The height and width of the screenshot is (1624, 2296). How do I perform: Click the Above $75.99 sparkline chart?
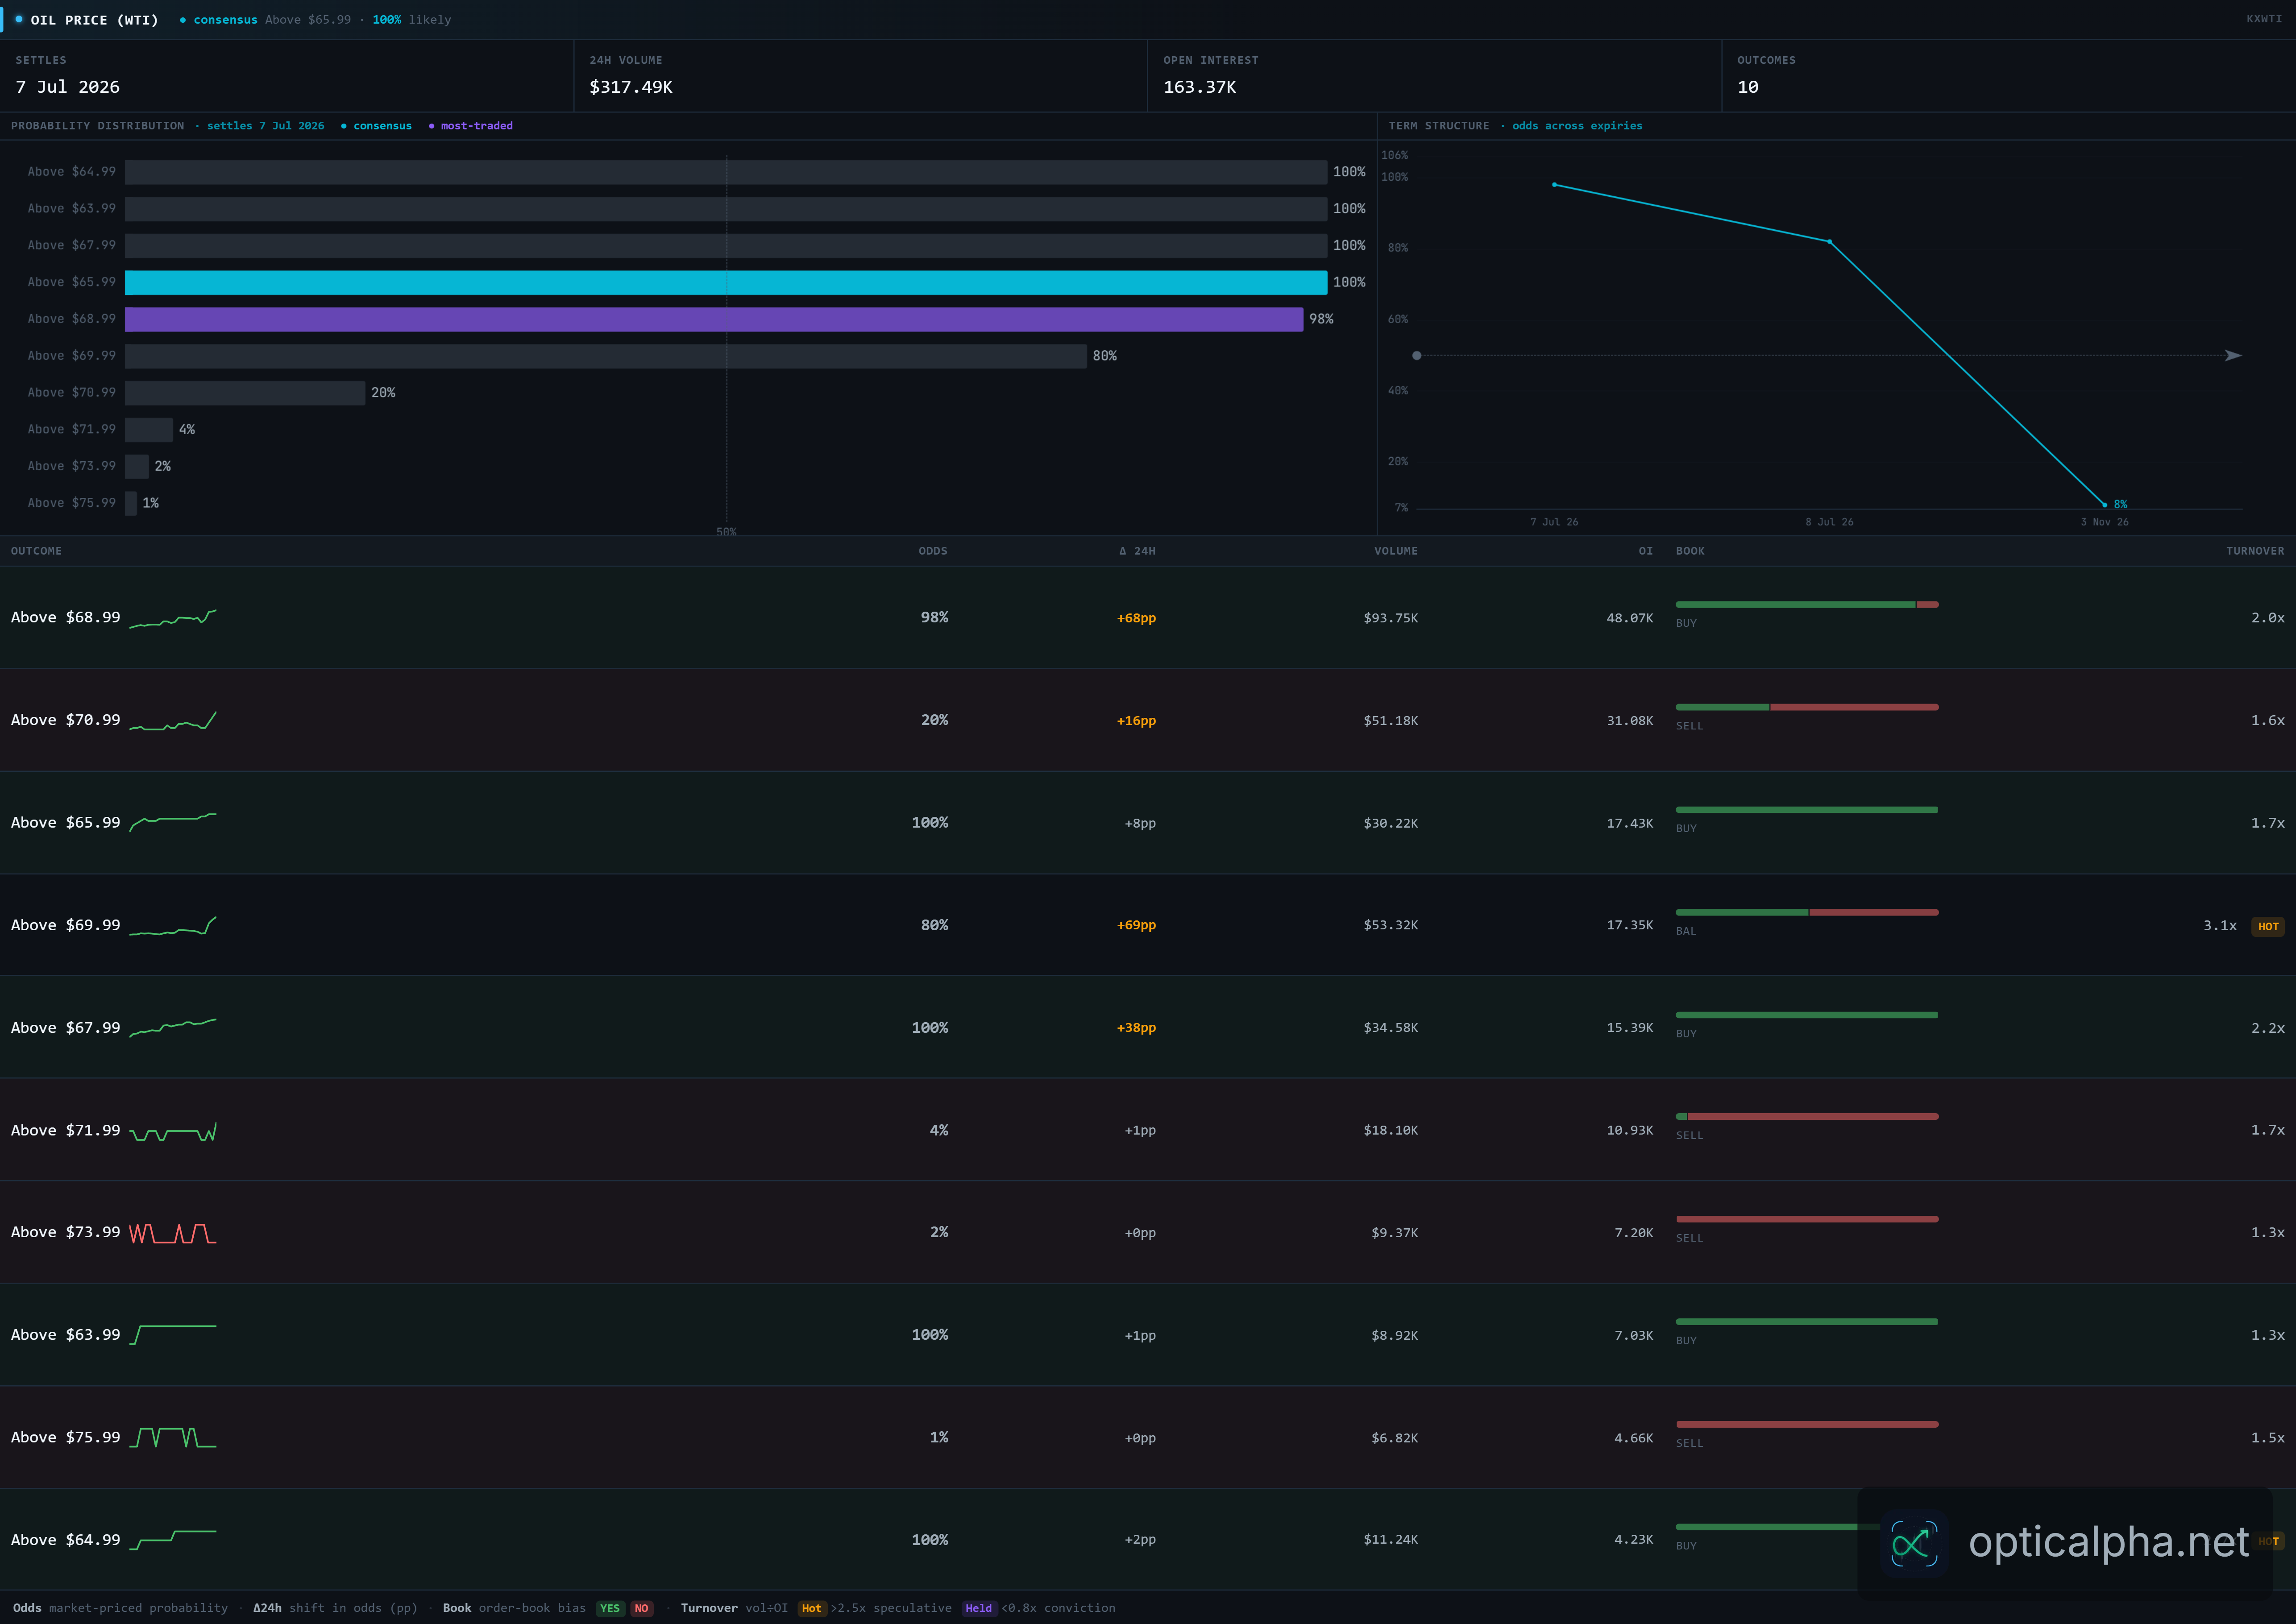(x=173, y=1438)
